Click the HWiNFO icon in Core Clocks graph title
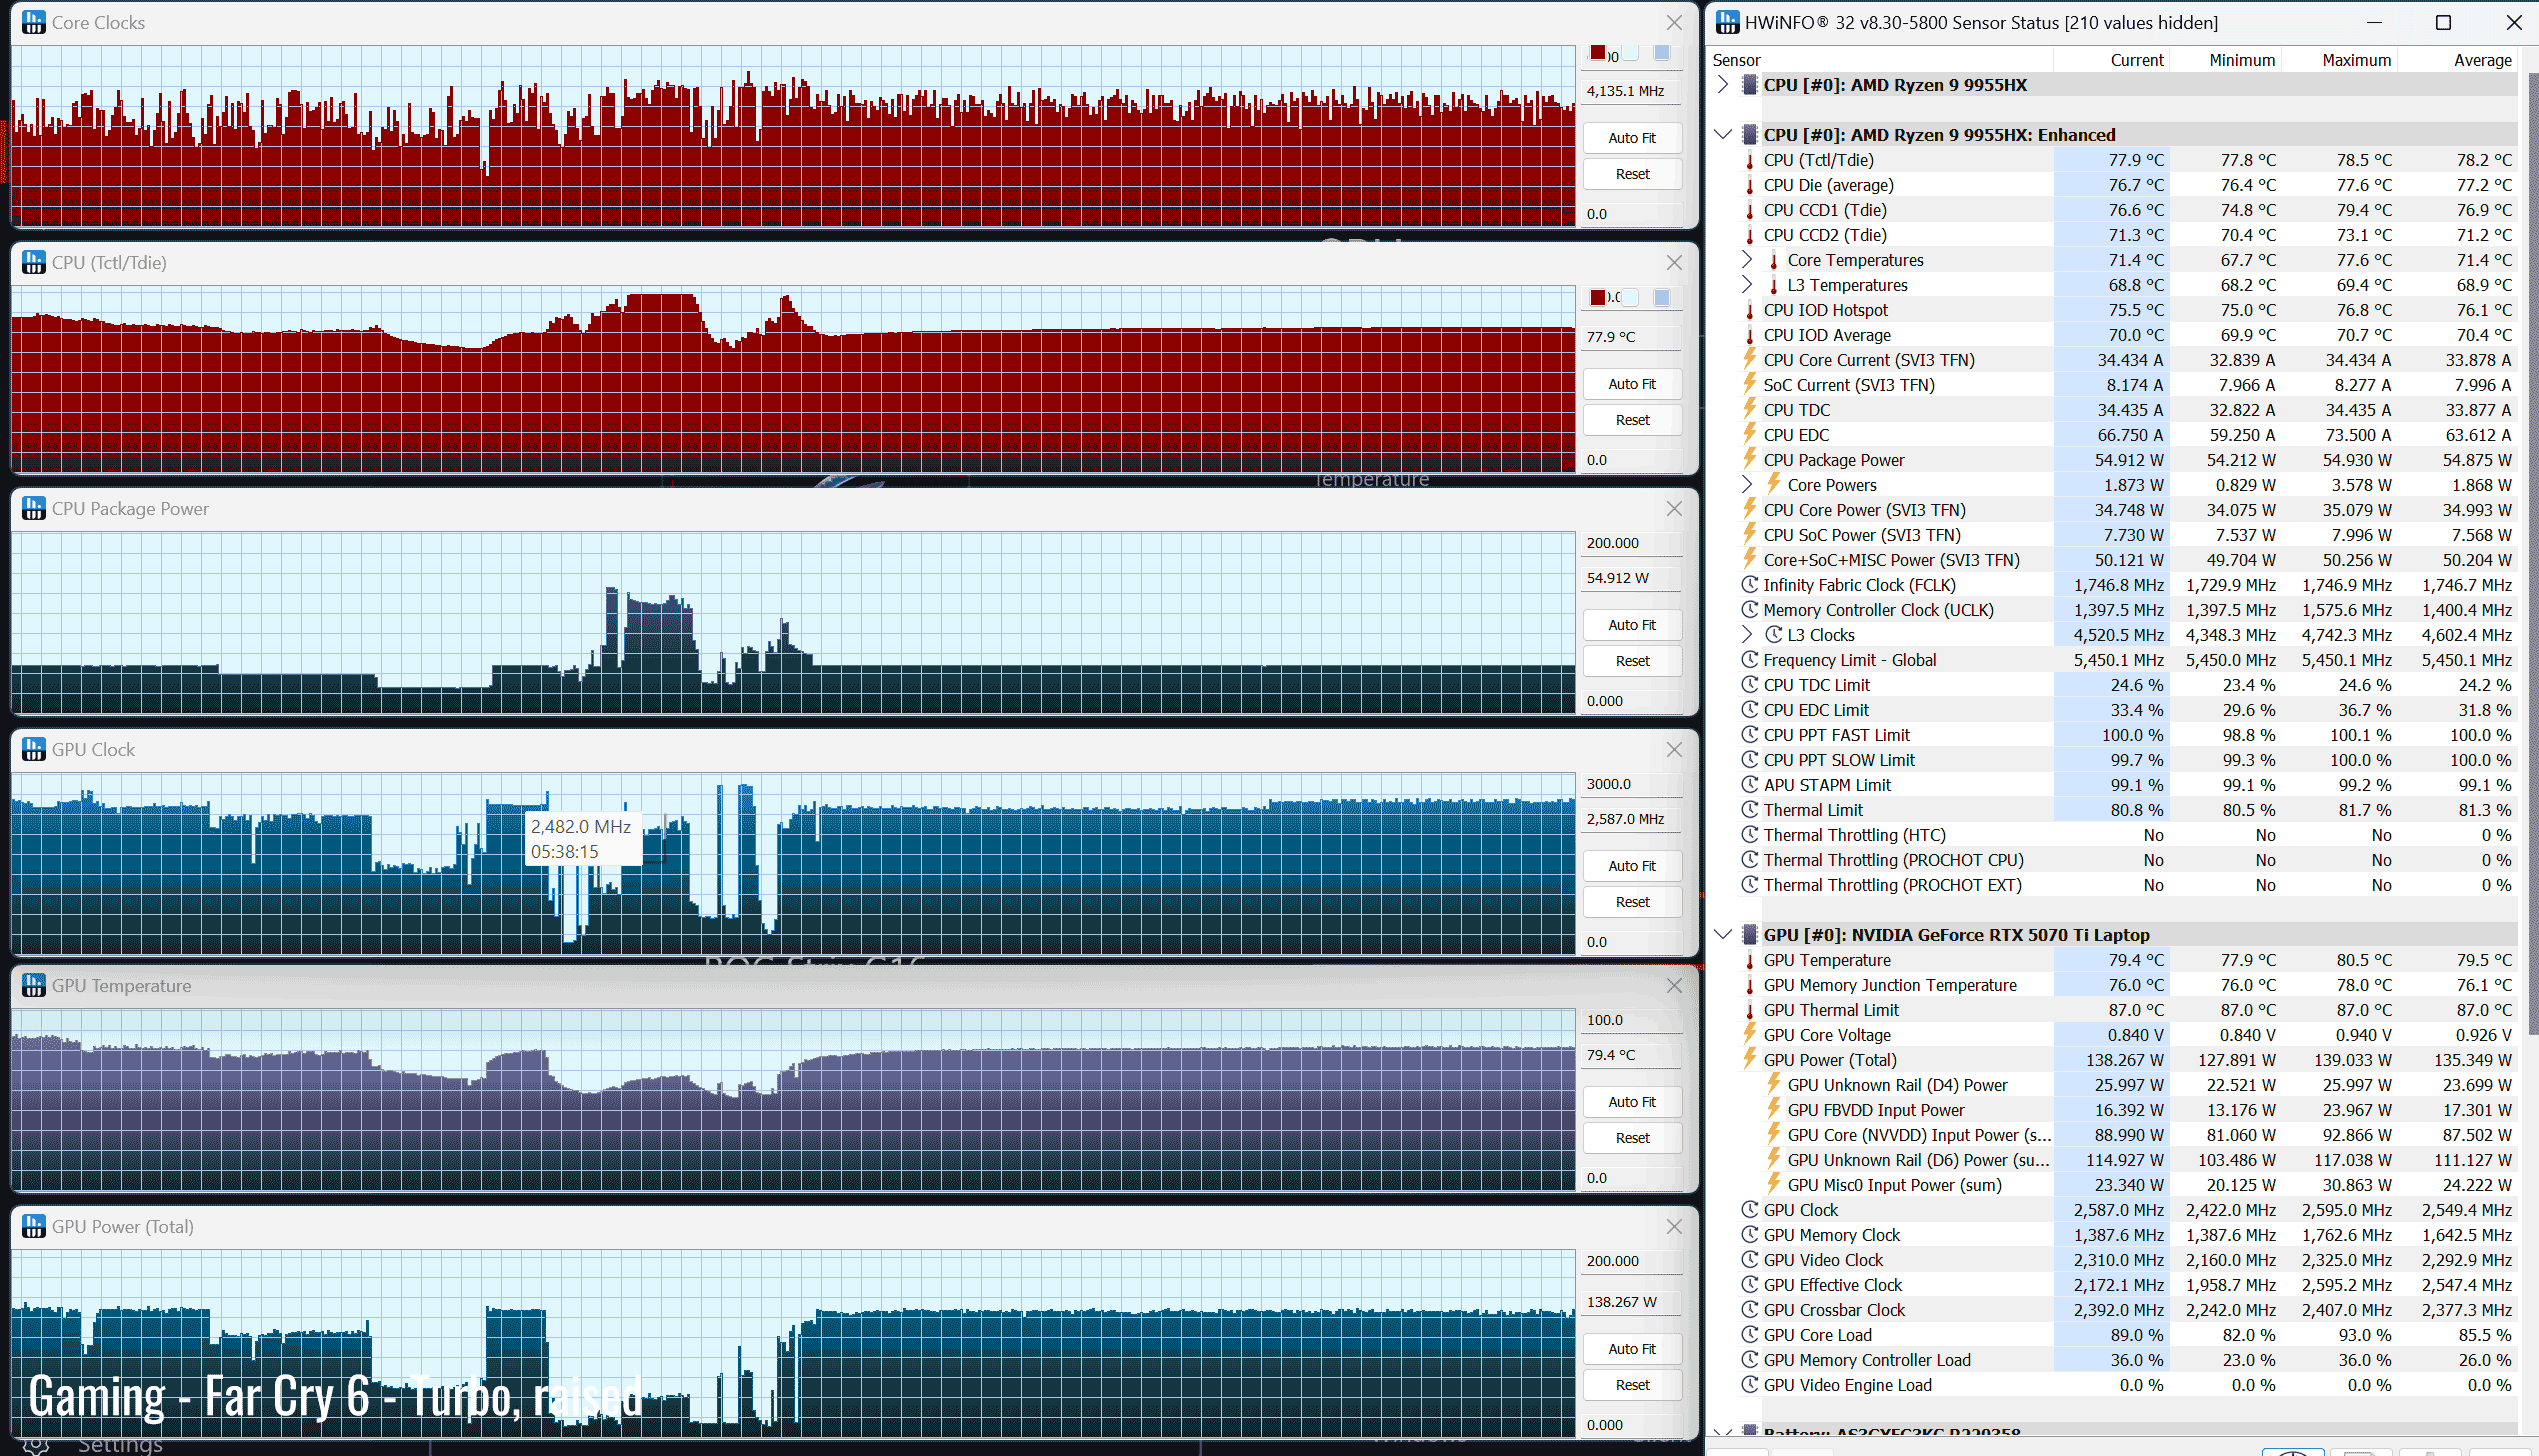Image resolution: width=2539 pixels, height=1456 pixels. pyautogui.click(x=33, y=22)
